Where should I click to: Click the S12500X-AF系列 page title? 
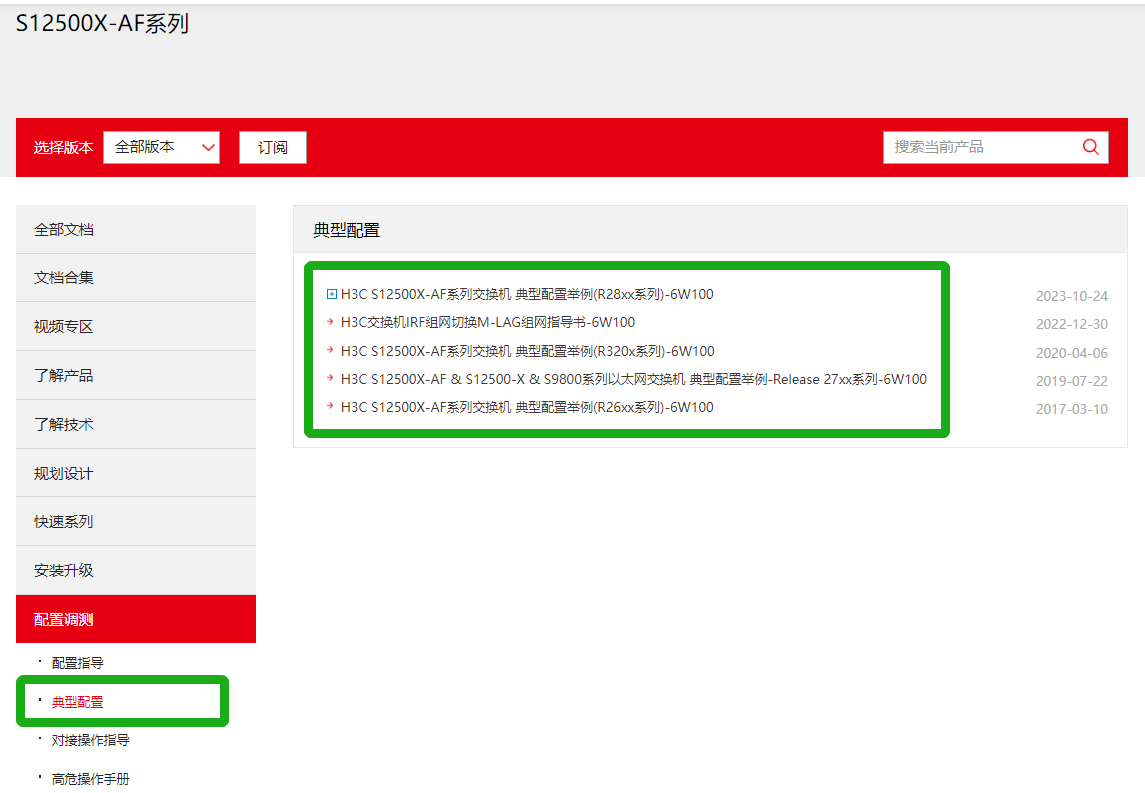tap(102, 23)
